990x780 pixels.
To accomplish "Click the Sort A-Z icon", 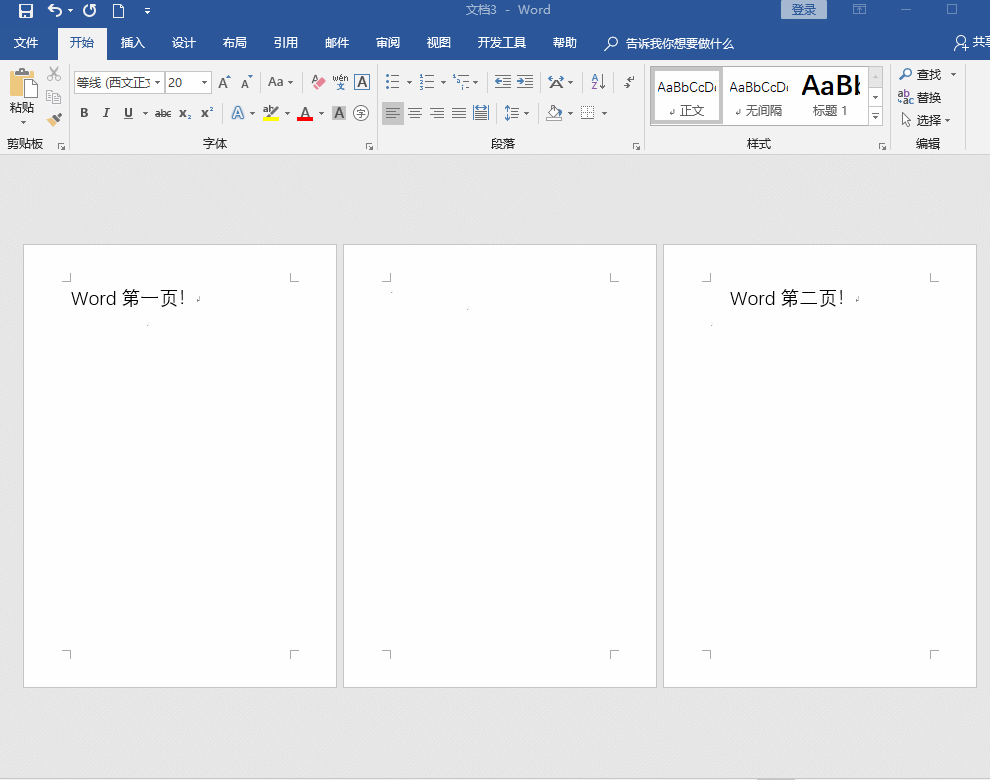I will pyautogui.click(x=598, y=82).
